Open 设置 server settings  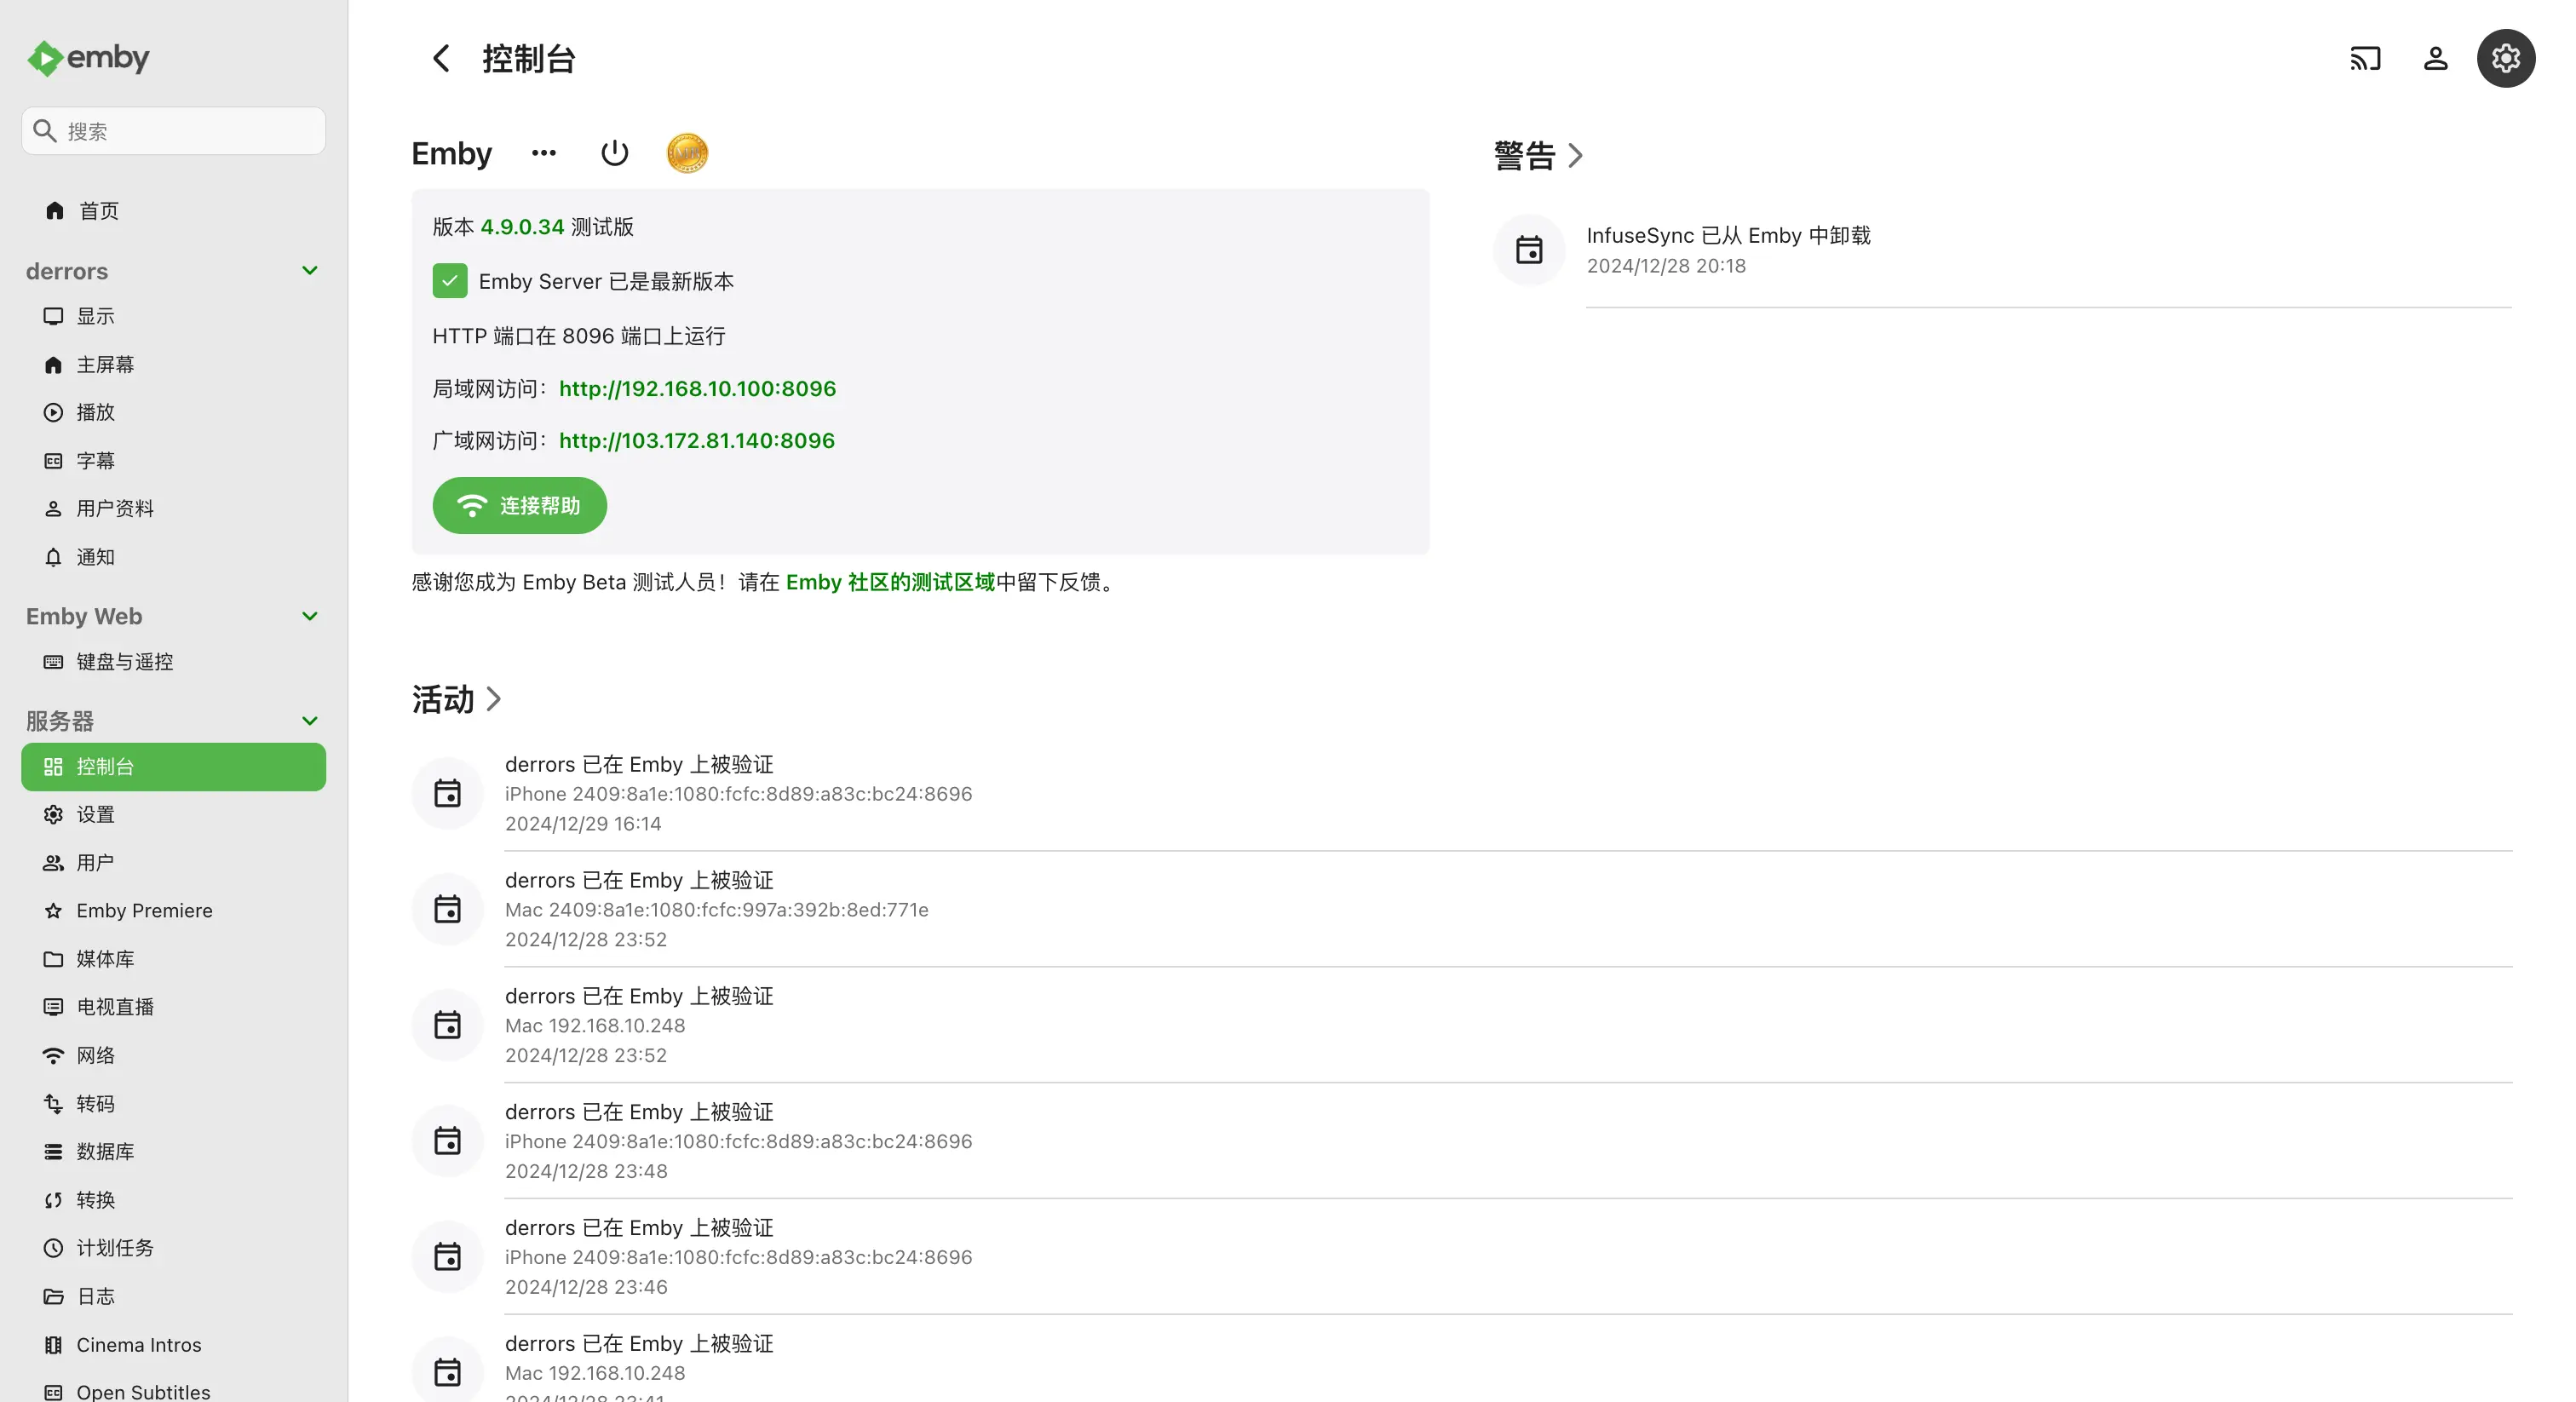point(173,815)
